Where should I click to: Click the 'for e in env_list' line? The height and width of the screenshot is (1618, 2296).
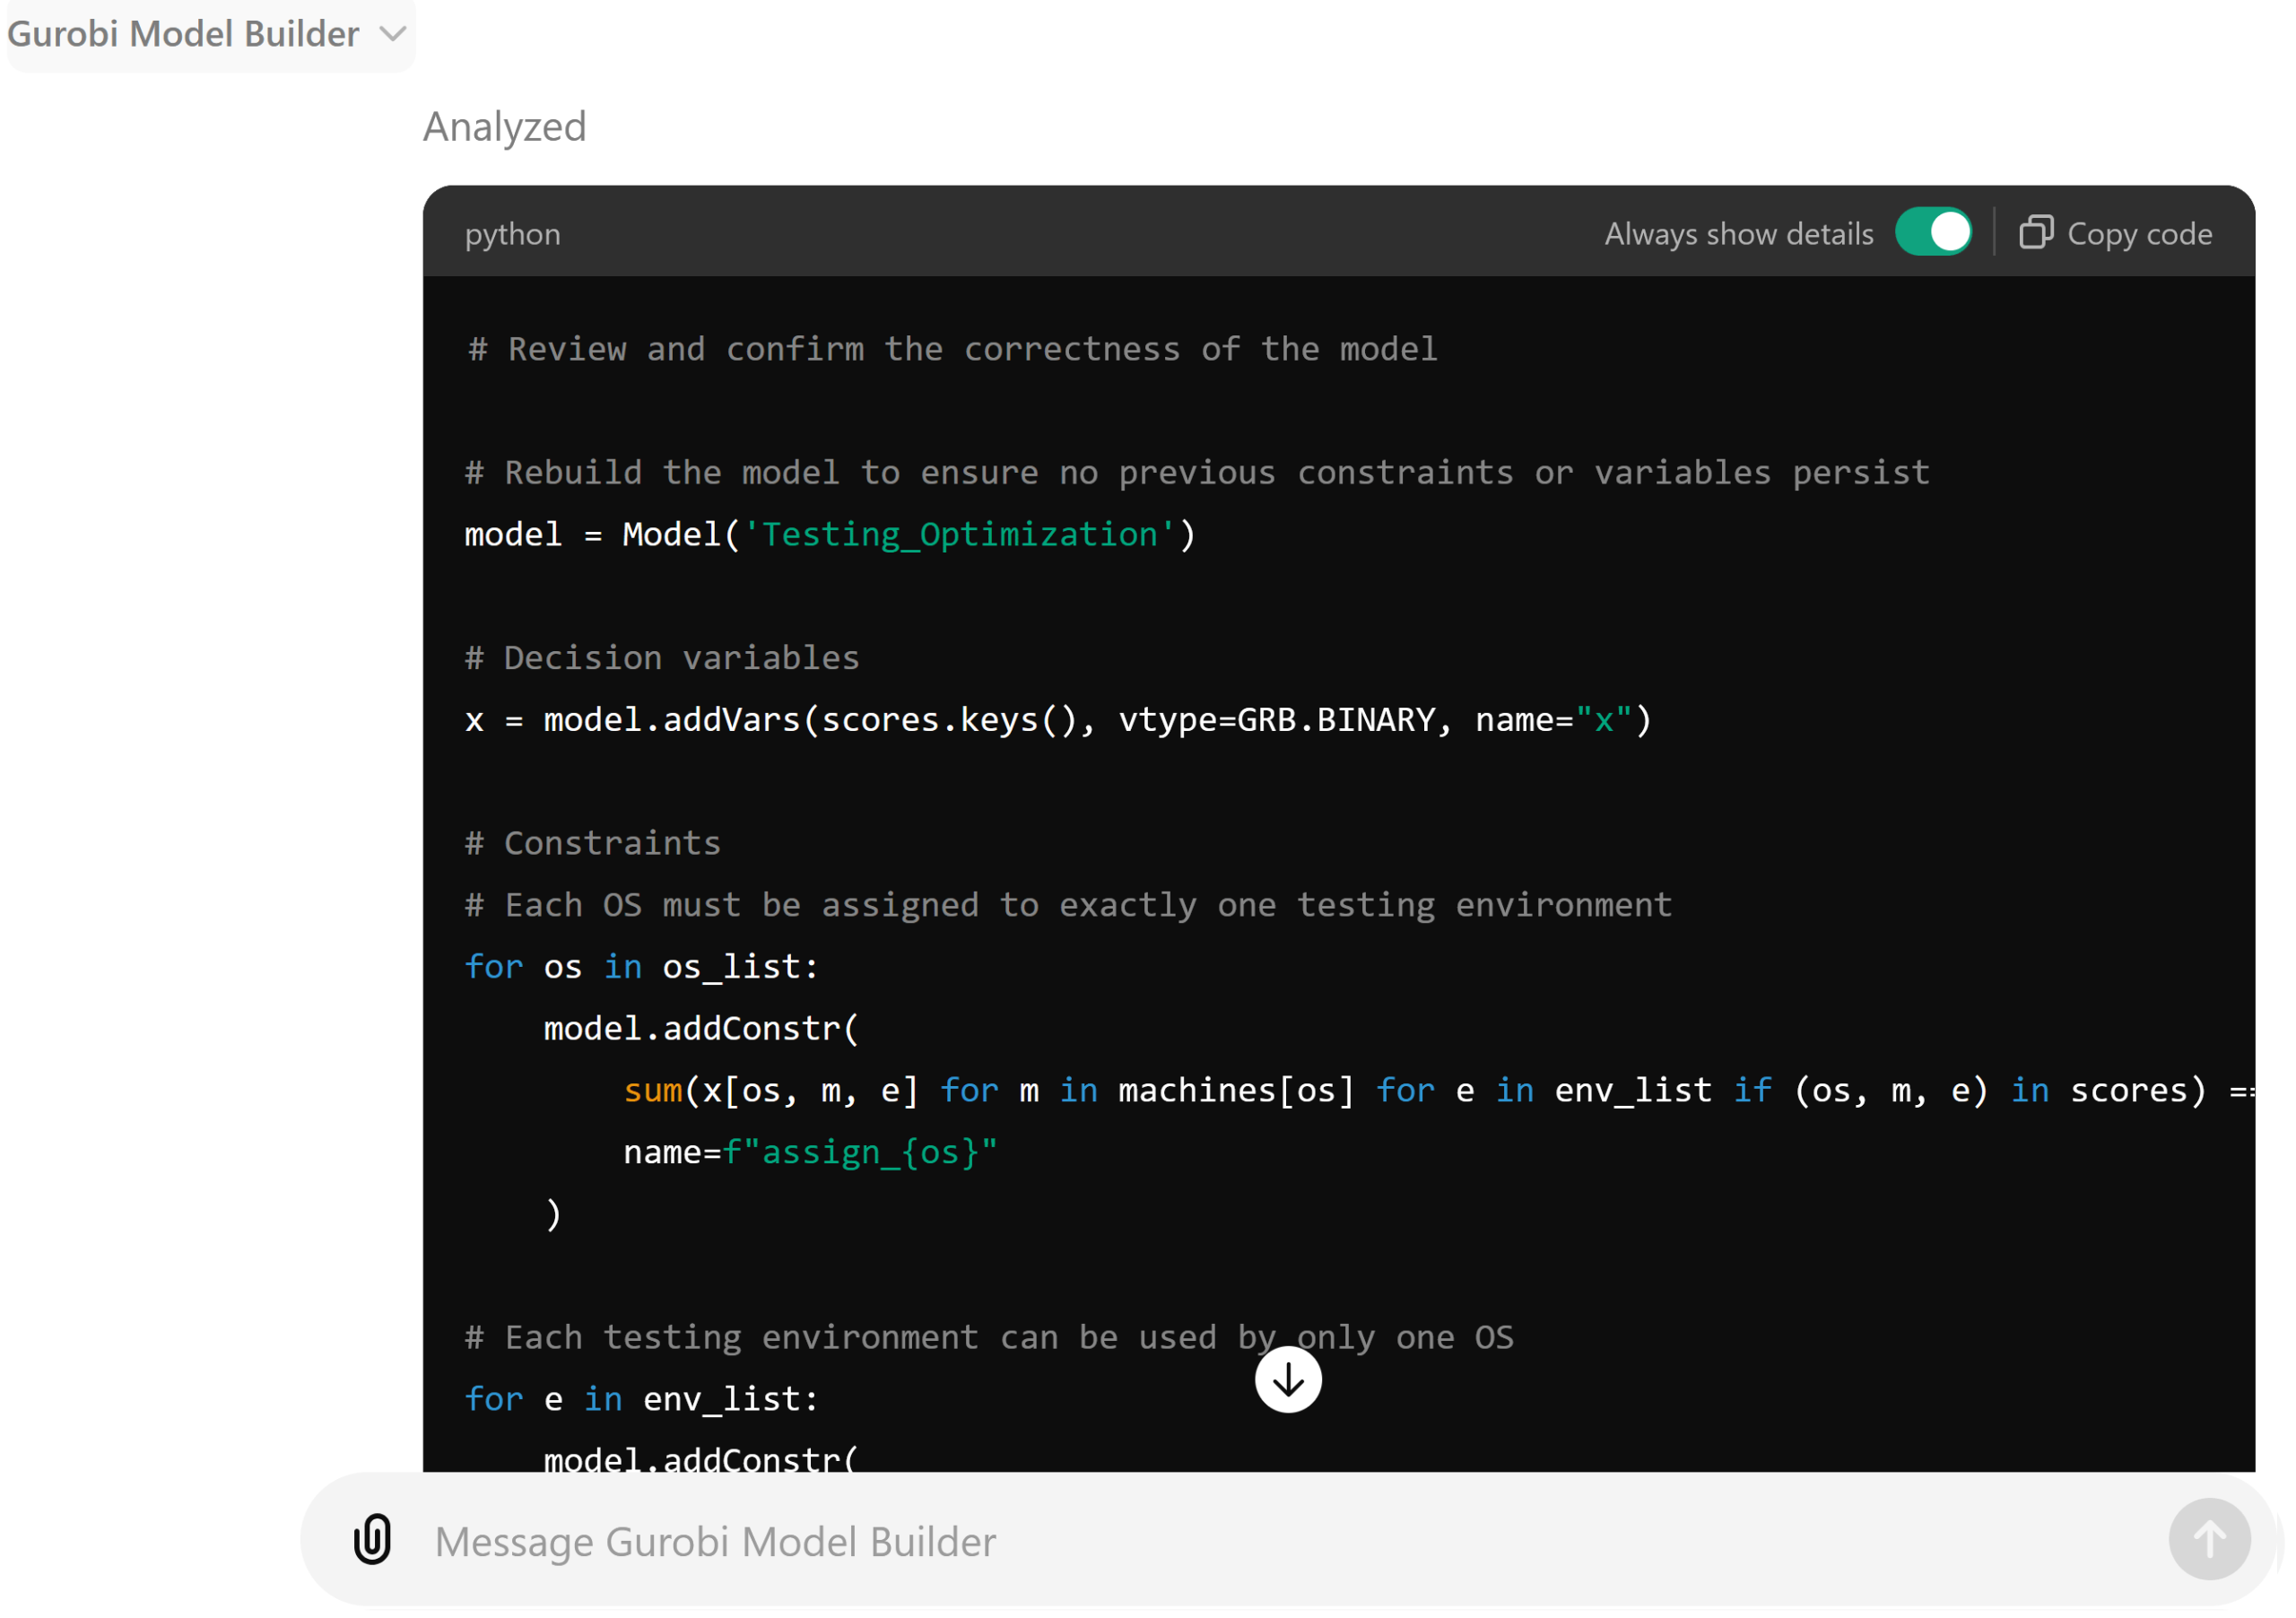(x=642, y=1399)
